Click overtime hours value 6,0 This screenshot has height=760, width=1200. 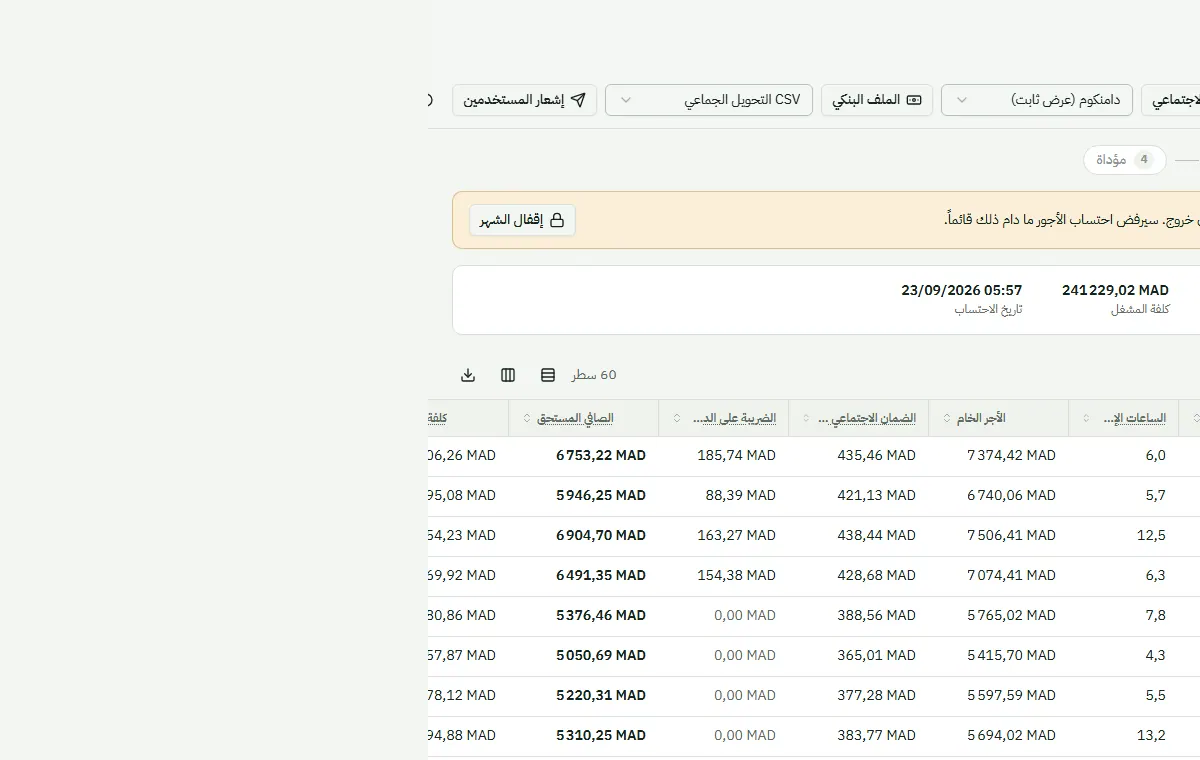pyautogui.click(x=1155, y=455)
